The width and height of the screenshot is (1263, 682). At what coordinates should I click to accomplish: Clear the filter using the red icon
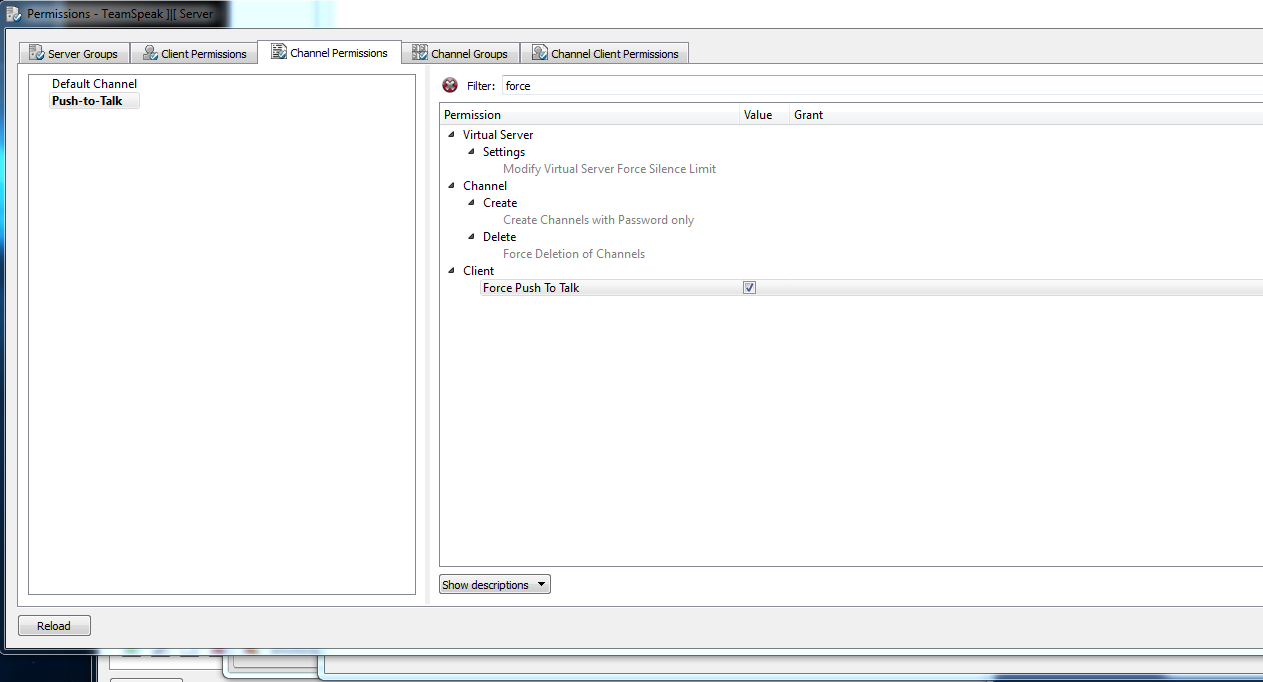(x=450, y=86)
